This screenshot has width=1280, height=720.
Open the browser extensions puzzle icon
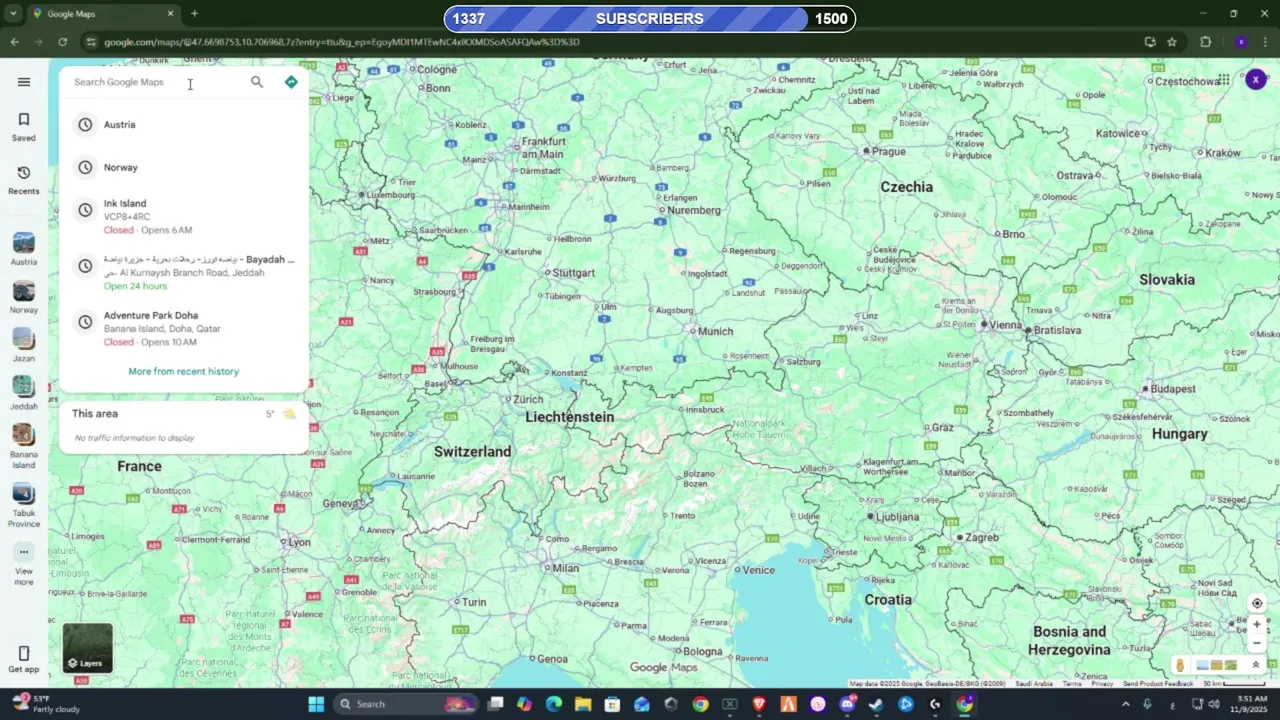click(x=1205, y=42)
